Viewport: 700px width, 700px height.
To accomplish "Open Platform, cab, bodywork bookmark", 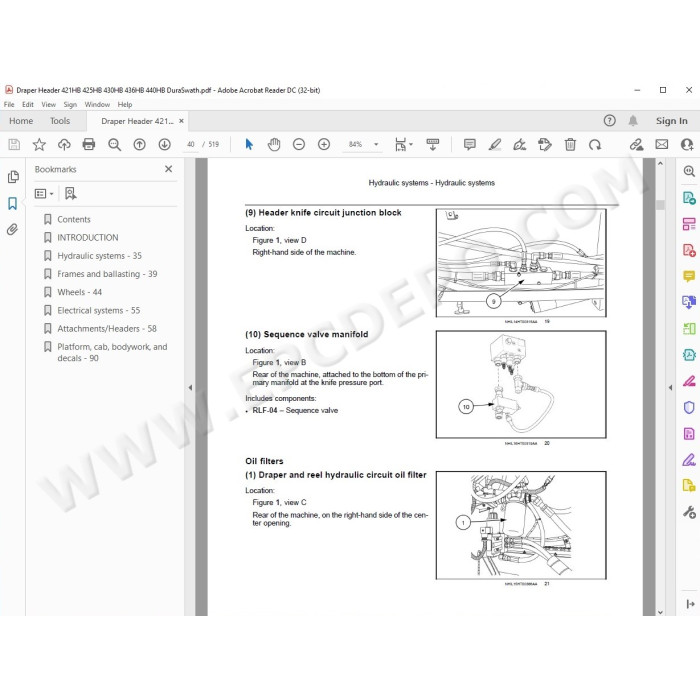I will click(x=112, y=352).
